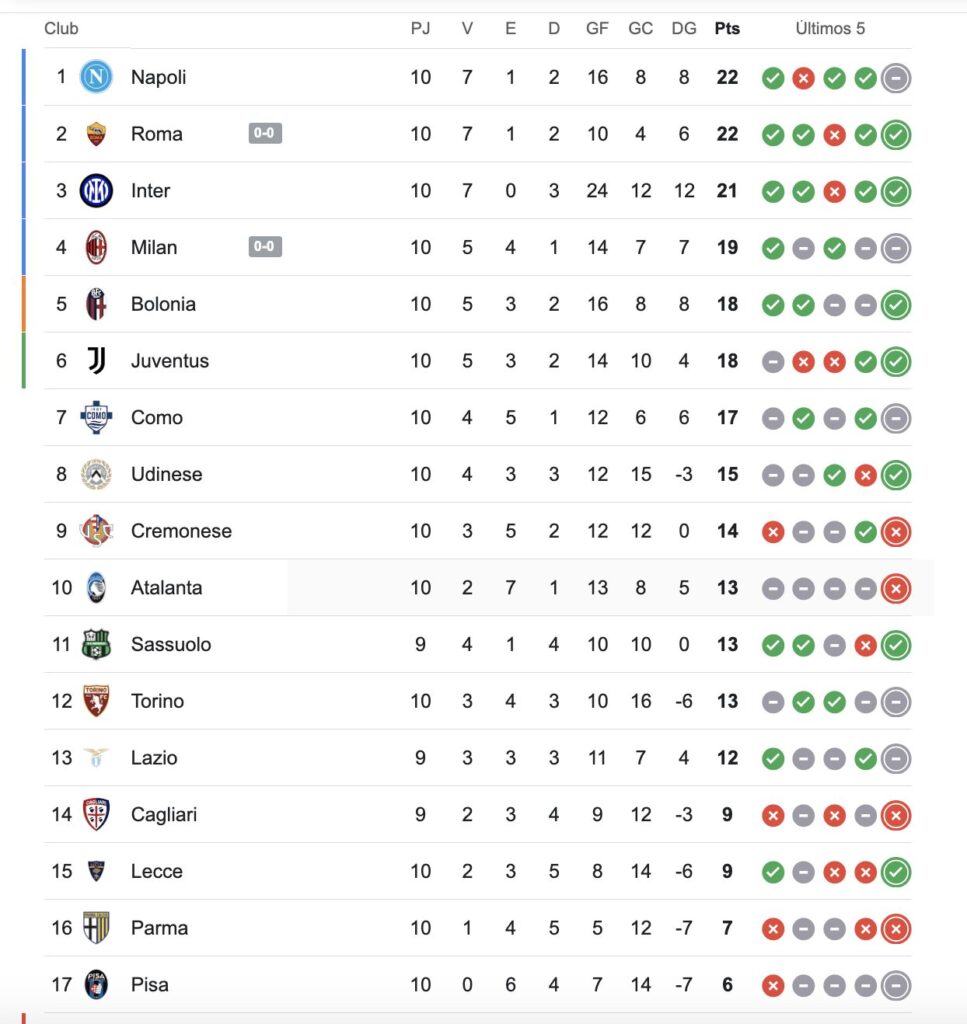
Task: Click the Pts column header
Action: coord(727,28)
